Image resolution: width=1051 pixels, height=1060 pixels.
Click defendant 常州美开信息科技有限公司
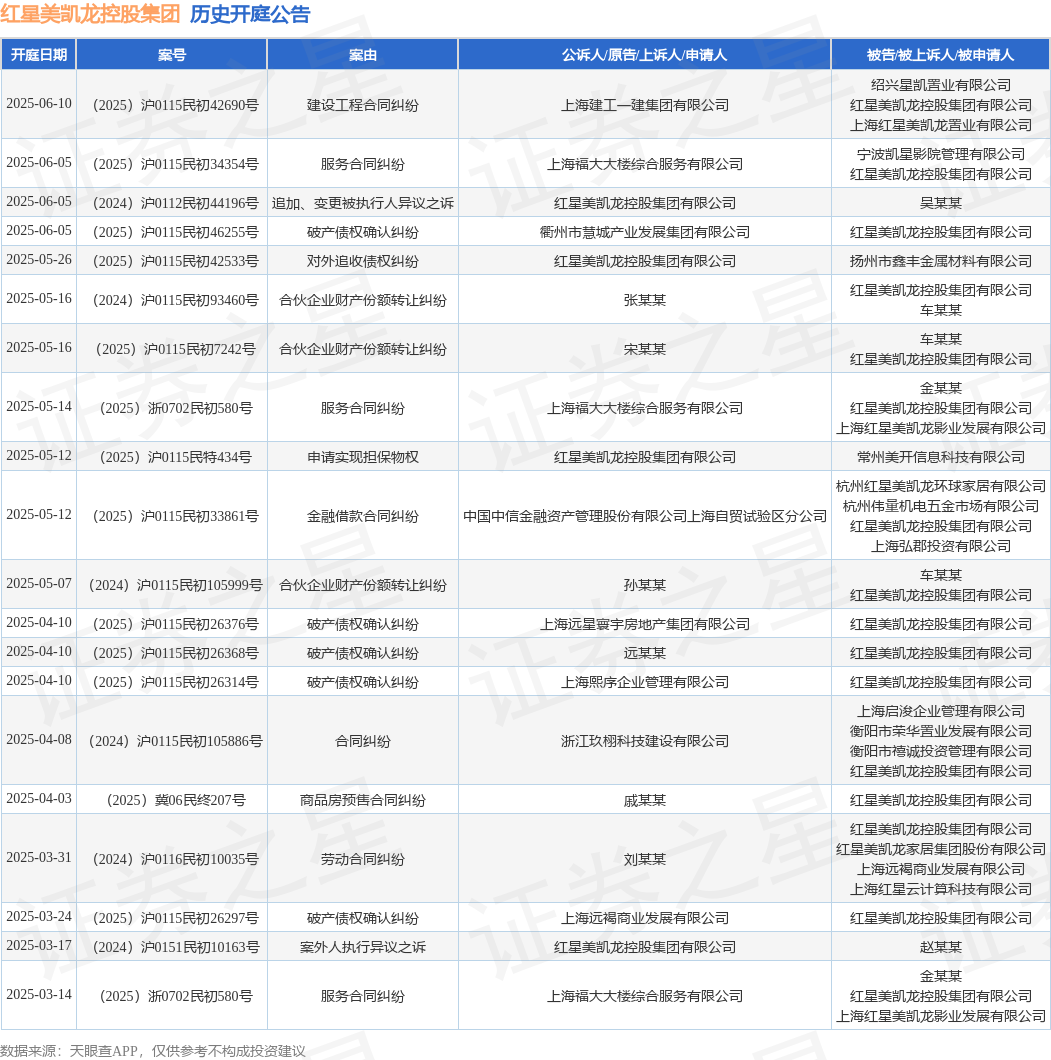point(940,457)
